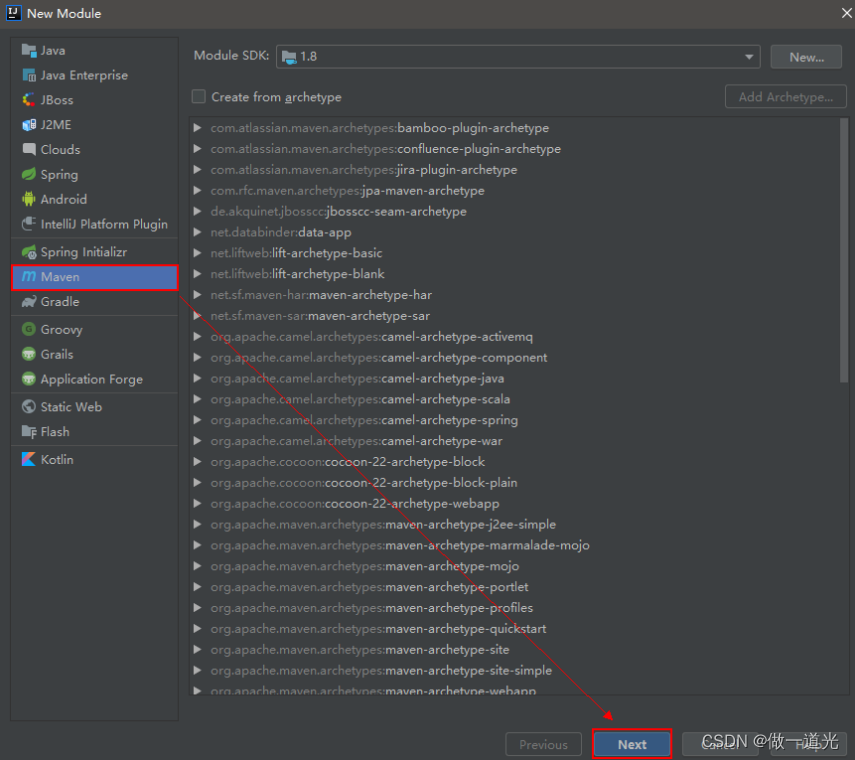The image size is (855, 760).
Task: Select the Android robot icon
Action: (x=29, y=199)
